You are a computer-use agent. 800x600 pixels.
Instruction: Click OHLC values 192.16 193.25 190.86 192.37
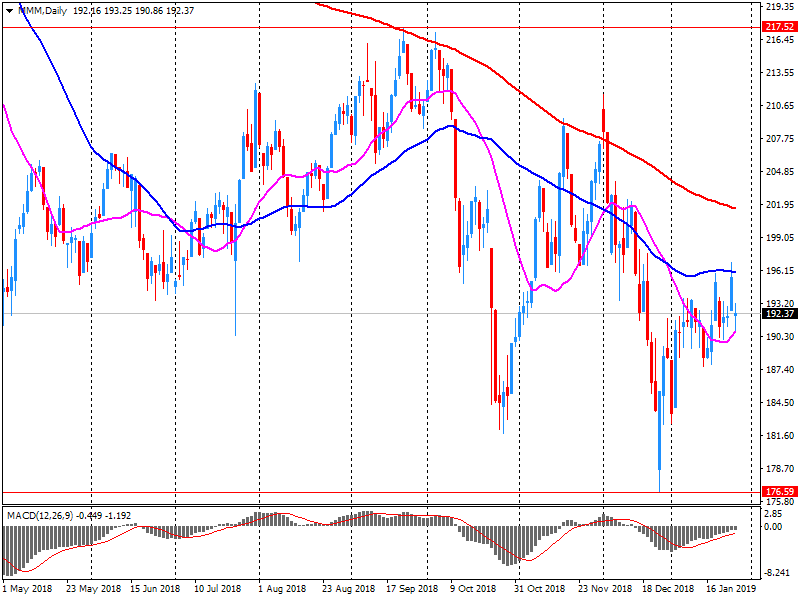134,10
